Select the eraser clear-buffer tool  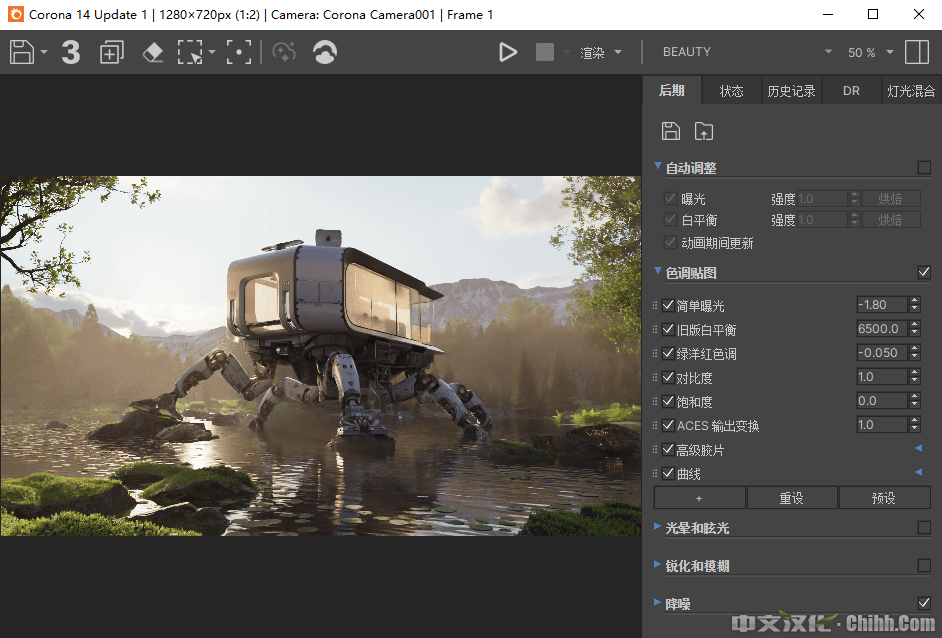tap(152, 52)
